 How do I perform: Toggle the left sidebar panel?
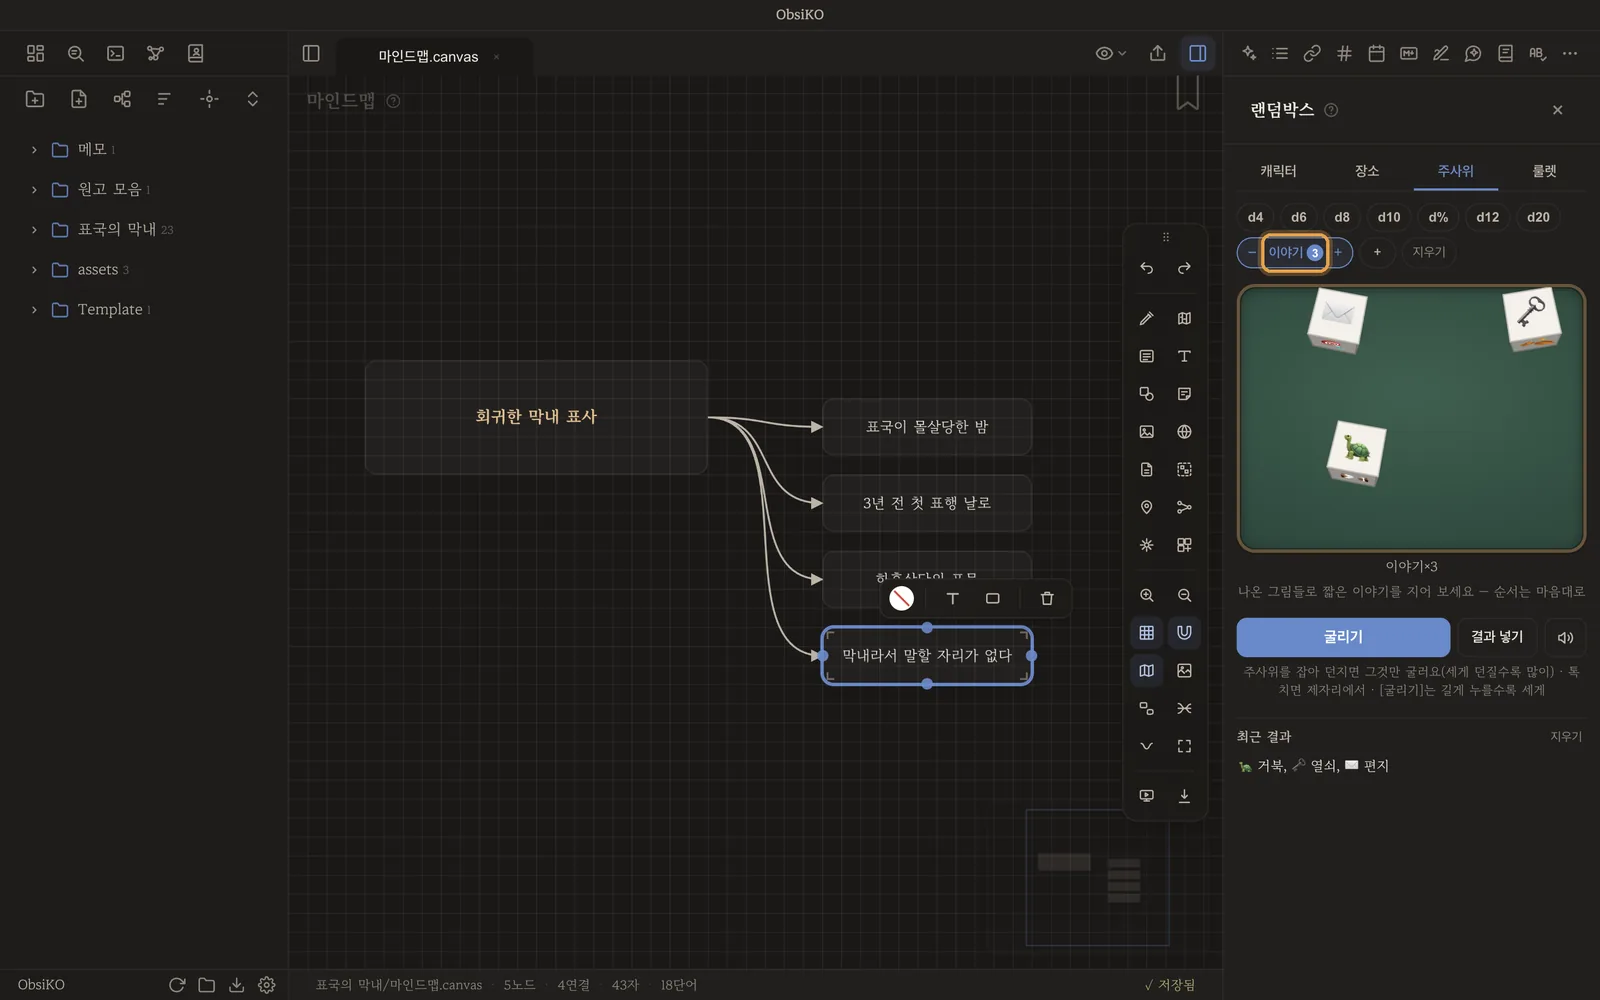(311, 53)
